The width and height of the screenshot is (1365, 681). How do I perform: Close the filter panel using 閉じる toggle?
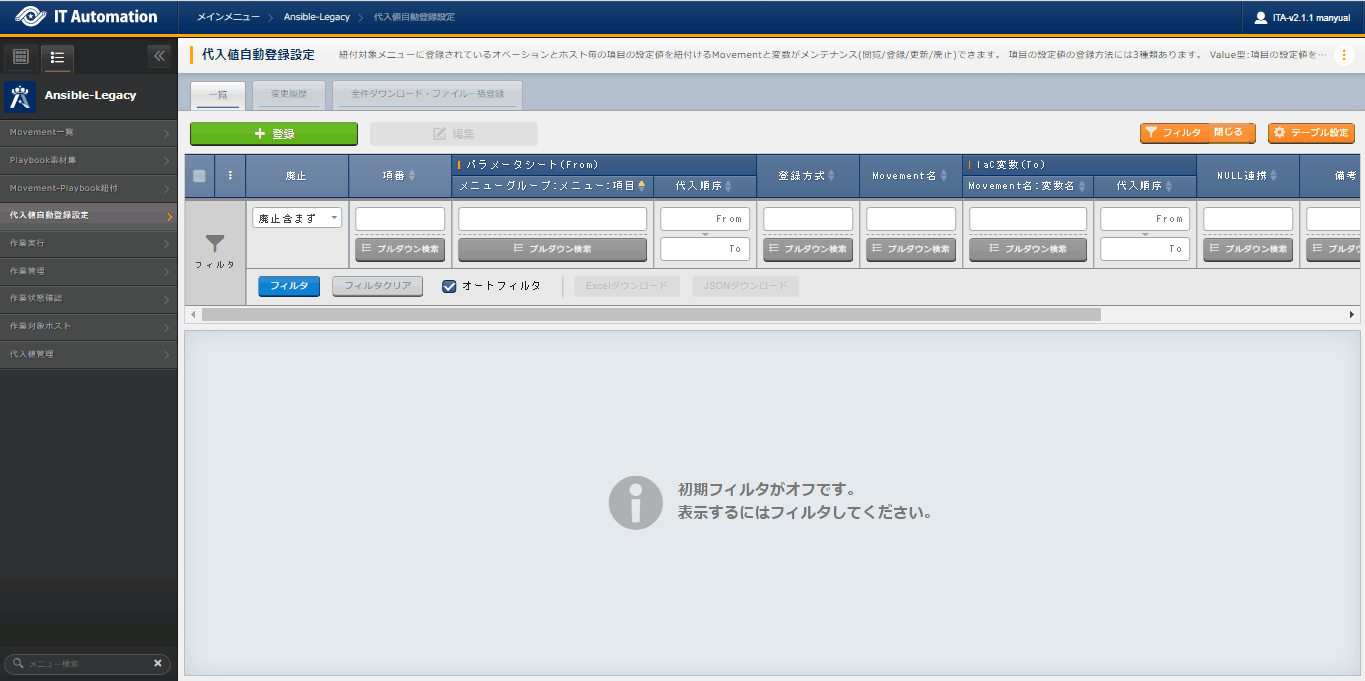click(x=1228, y=133)
